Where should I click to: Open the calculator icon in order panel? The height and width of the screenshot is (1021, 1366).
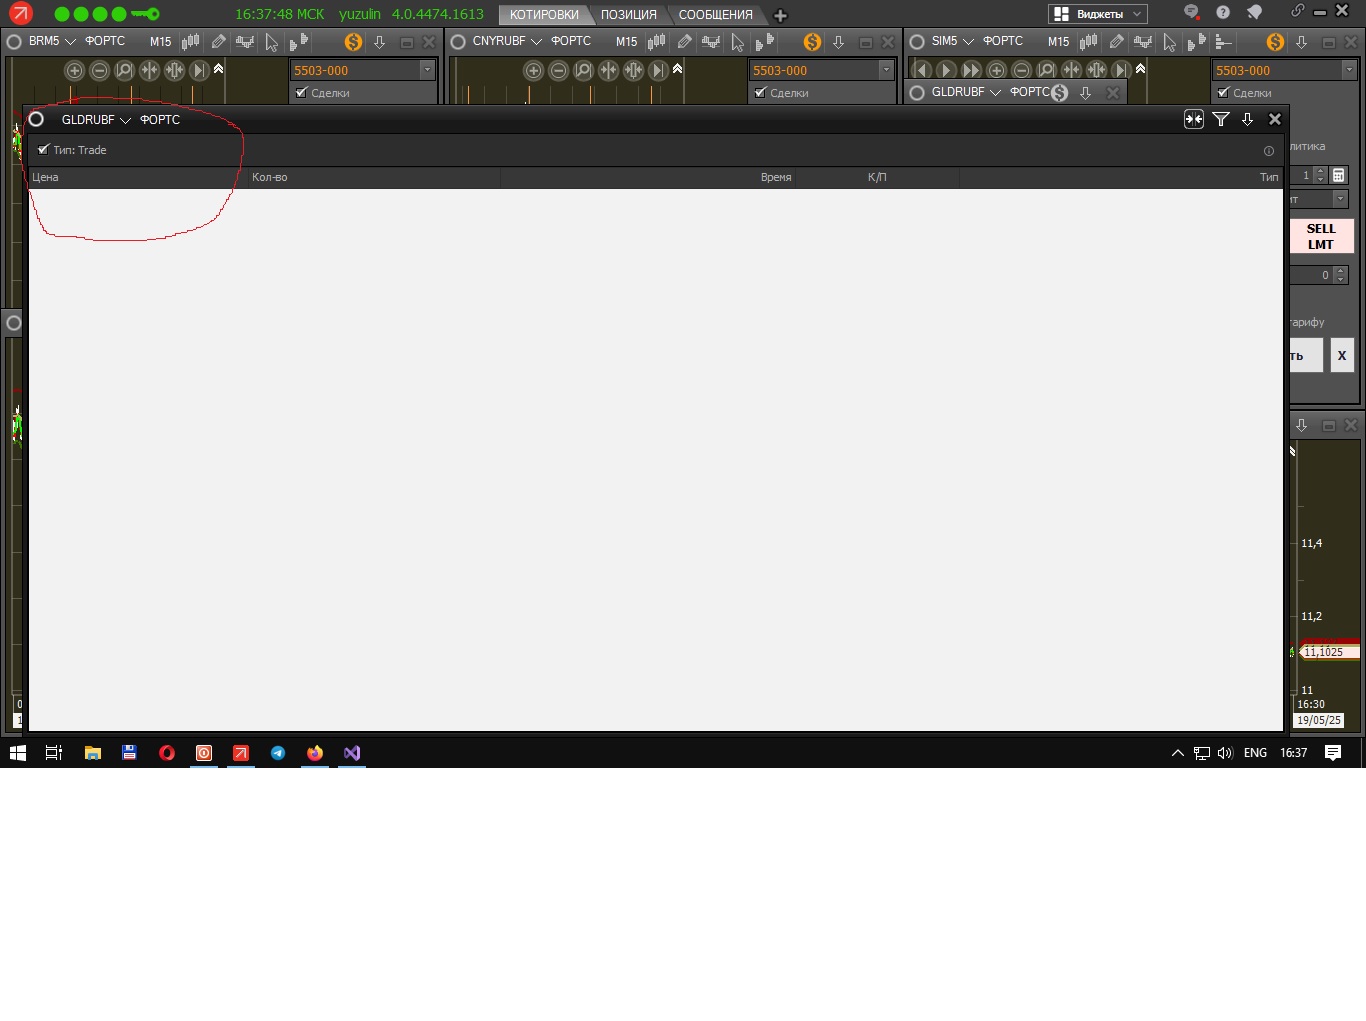pyautogui.click(x=1339, y=175)
